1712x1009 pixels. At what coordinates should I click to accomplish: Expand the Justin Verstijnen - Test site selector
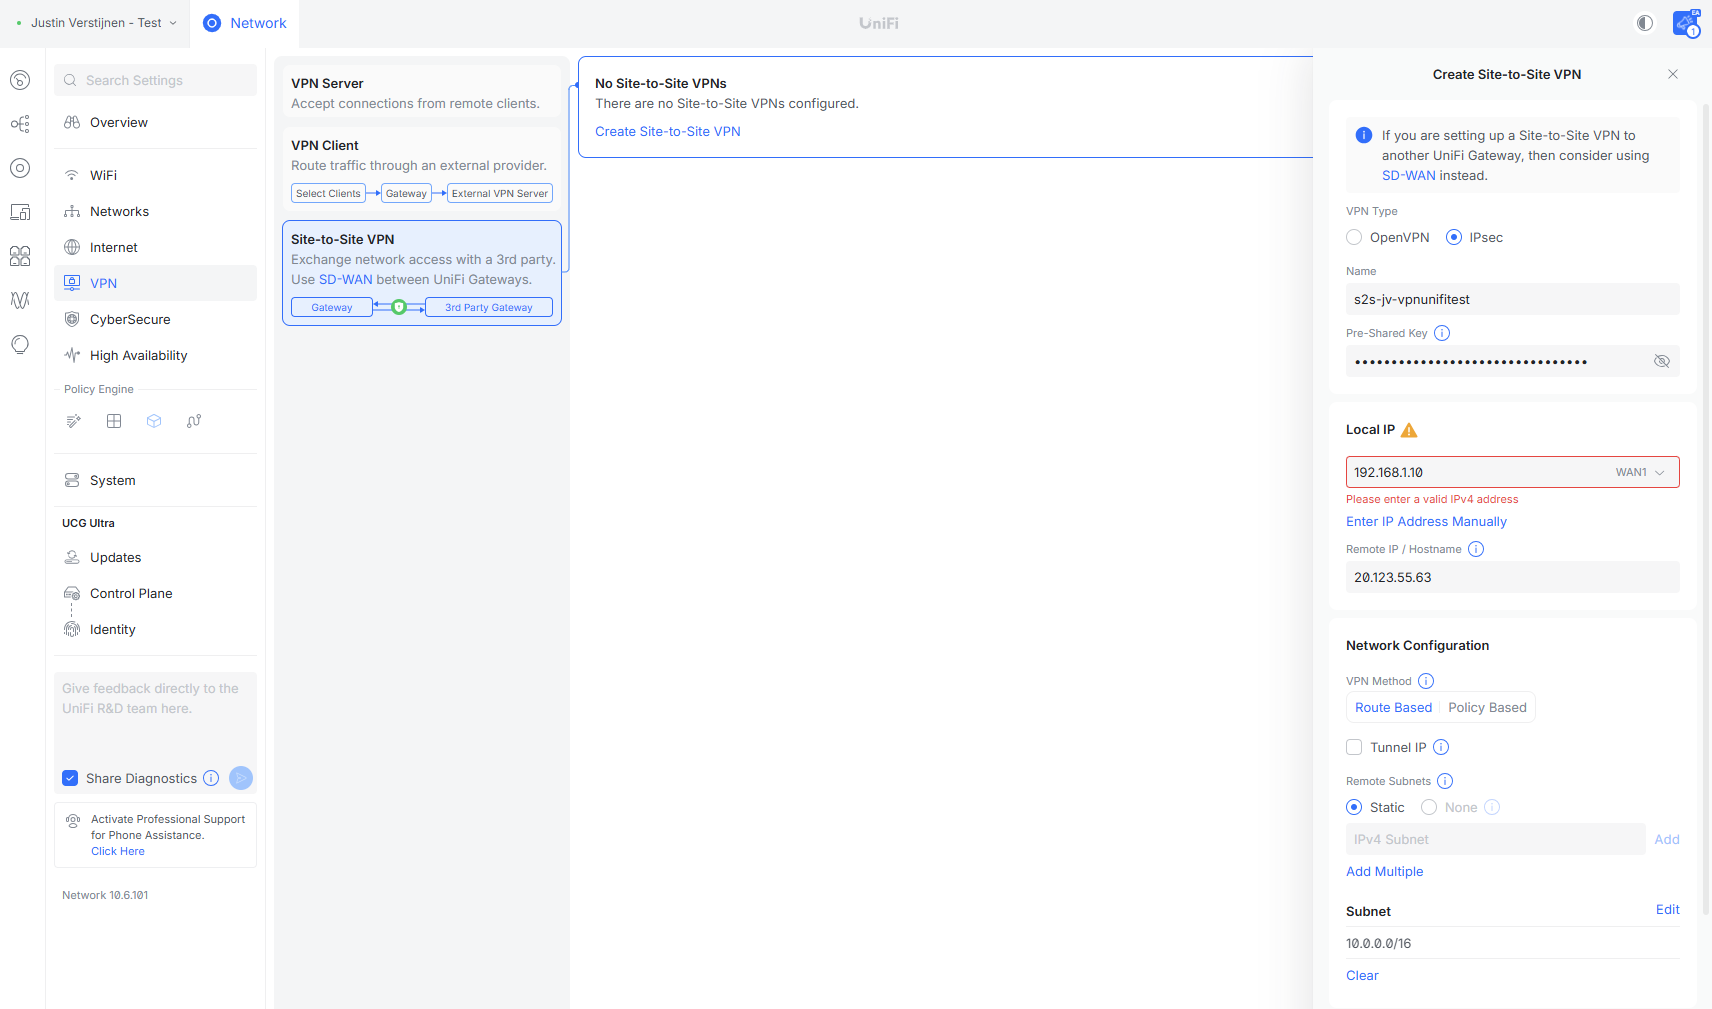[97, 23]
